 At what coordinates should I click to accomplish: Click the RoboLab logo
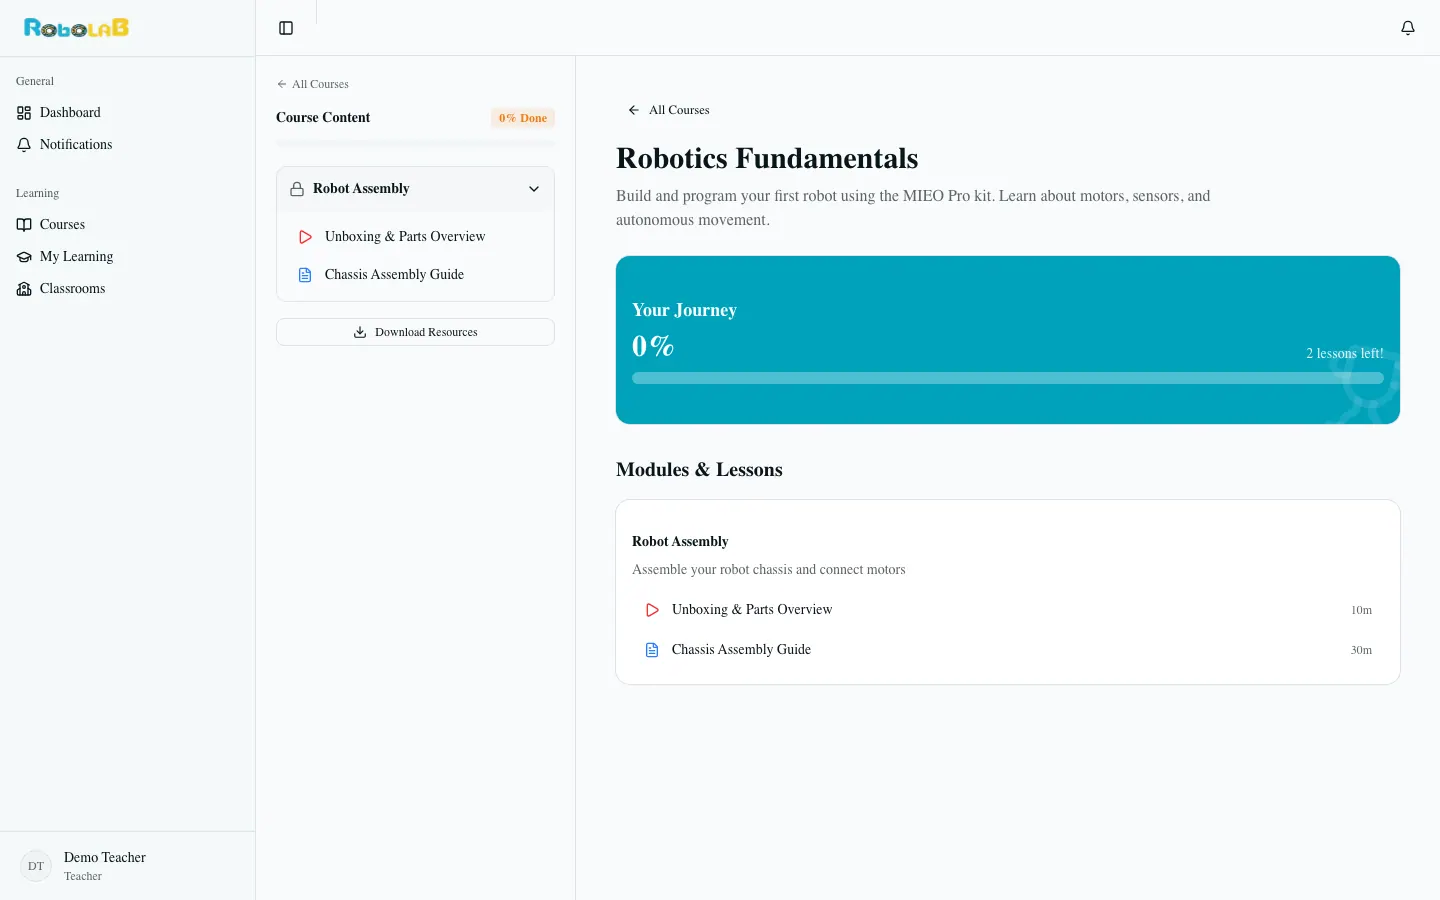click(77, 28)
